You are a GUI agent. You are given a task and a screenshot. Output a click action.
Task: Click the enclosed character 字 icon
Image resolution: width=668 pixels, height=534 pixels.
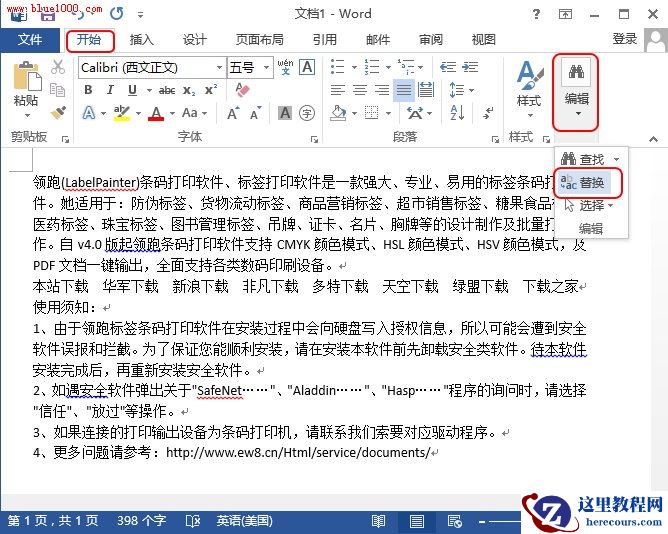coord(307,113)
